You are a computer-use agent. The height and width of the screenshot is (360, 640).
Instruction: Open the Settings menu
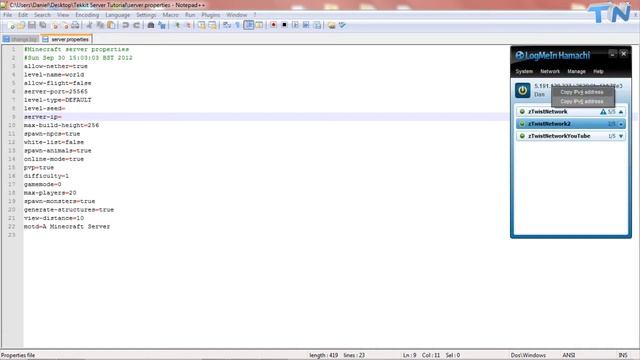(146, 15)
